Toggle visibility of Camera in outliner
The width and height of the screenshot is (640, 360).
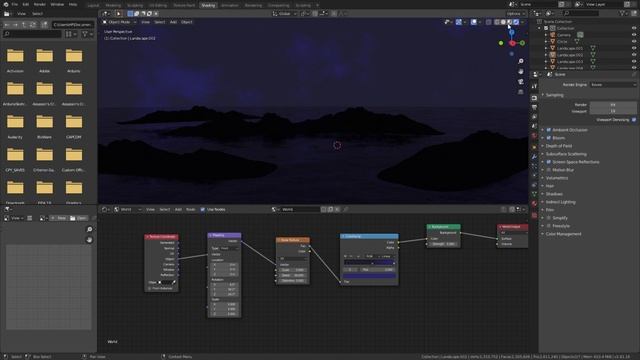point(634,35)
